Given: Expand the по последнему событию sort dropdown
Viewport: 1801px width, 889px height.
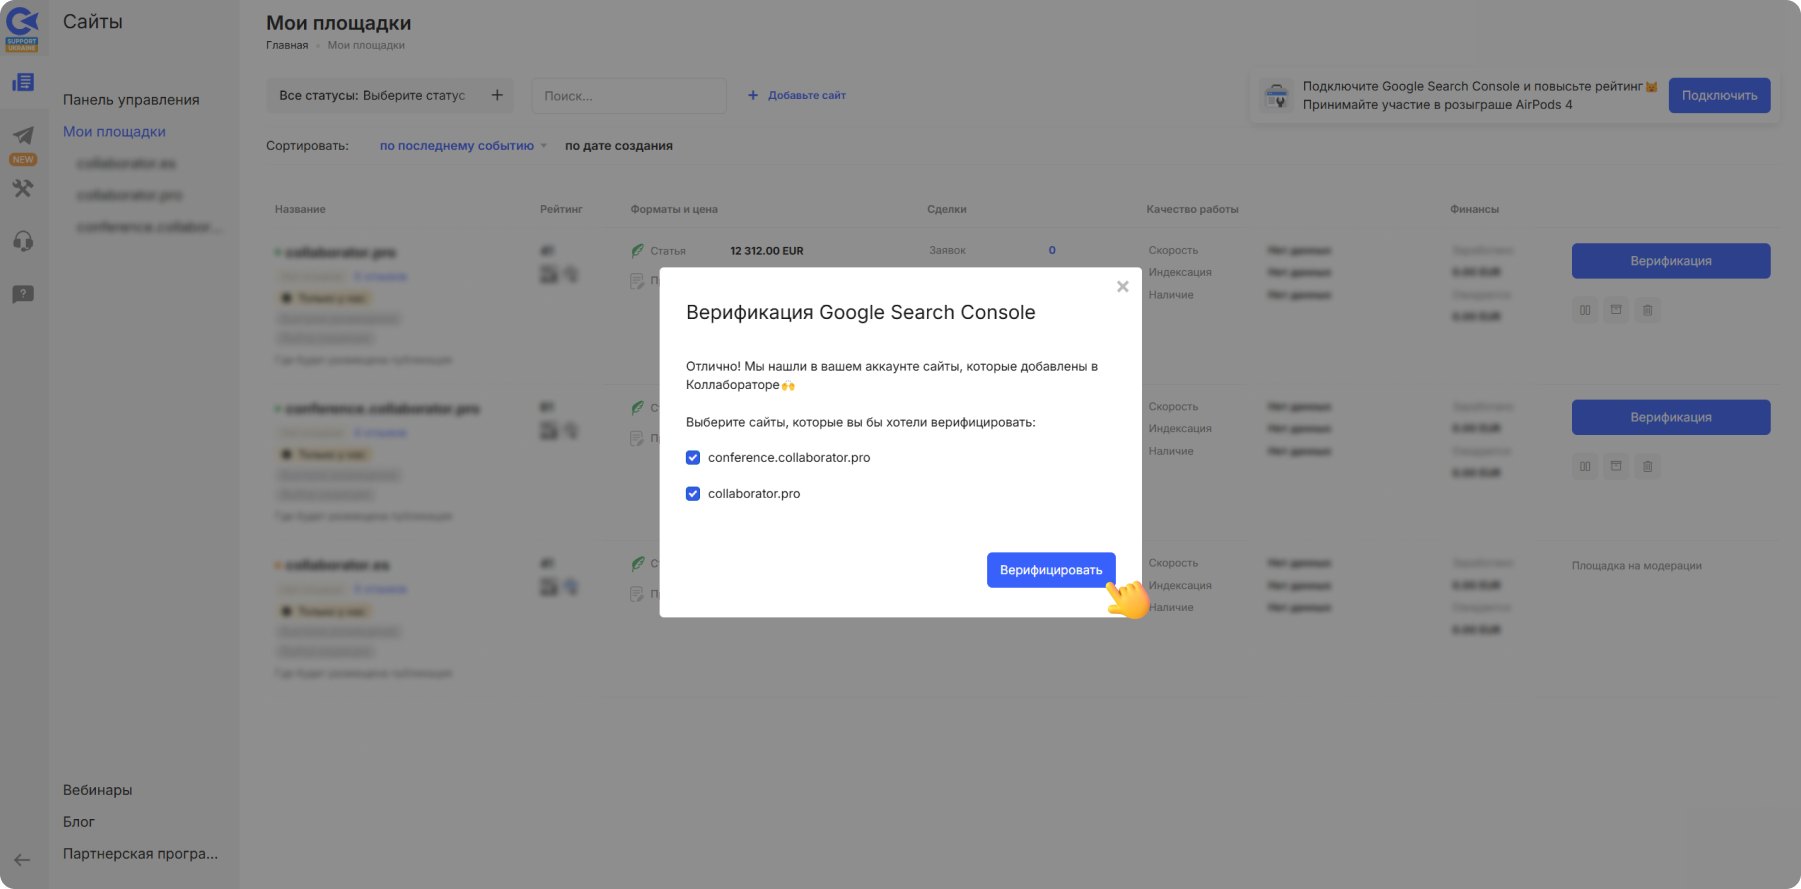Looking at the screenshot, I should tap(463, 146).
